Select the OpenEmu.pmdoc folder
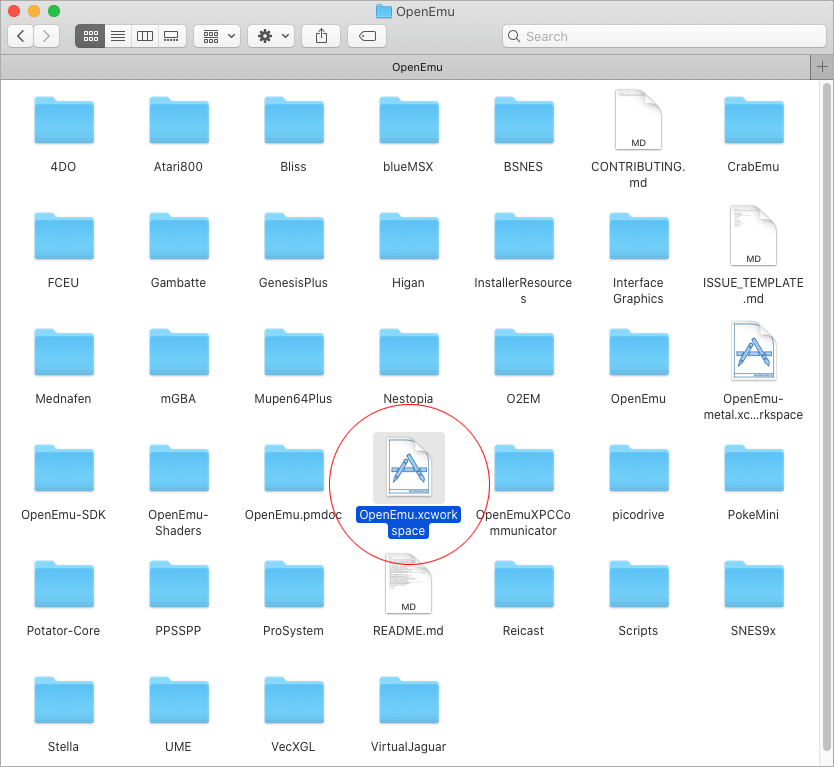Image resolution: width=834 pixels, height=767 pixels. click(x=294, y=468)
